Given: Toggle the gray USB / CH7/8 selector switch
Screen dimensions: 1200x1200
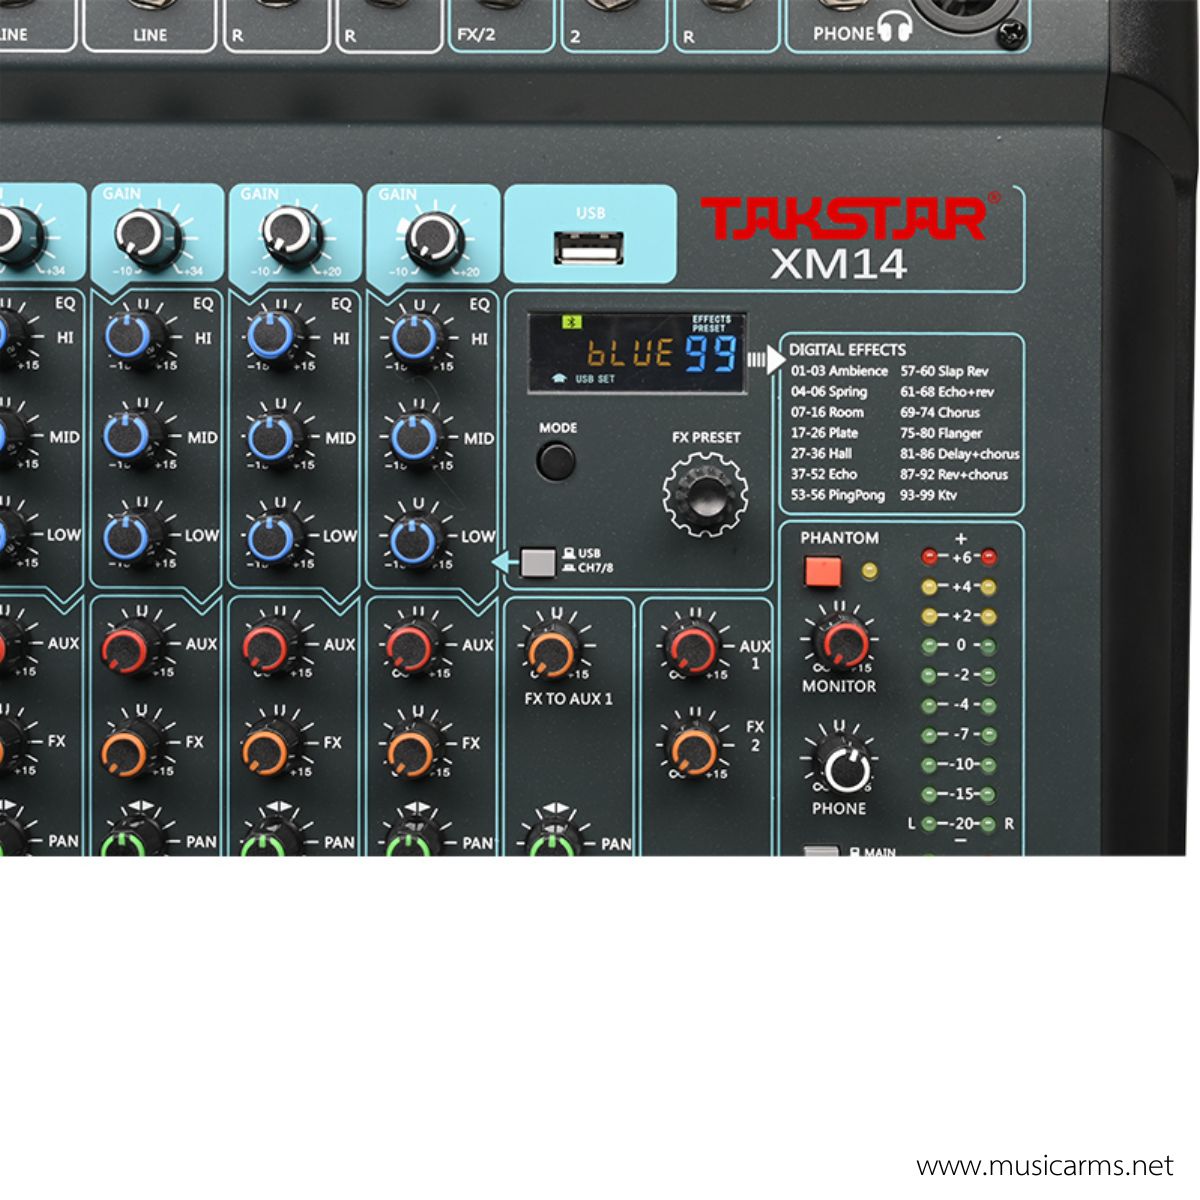Looking at the screenshot, I should coord(538,562).
